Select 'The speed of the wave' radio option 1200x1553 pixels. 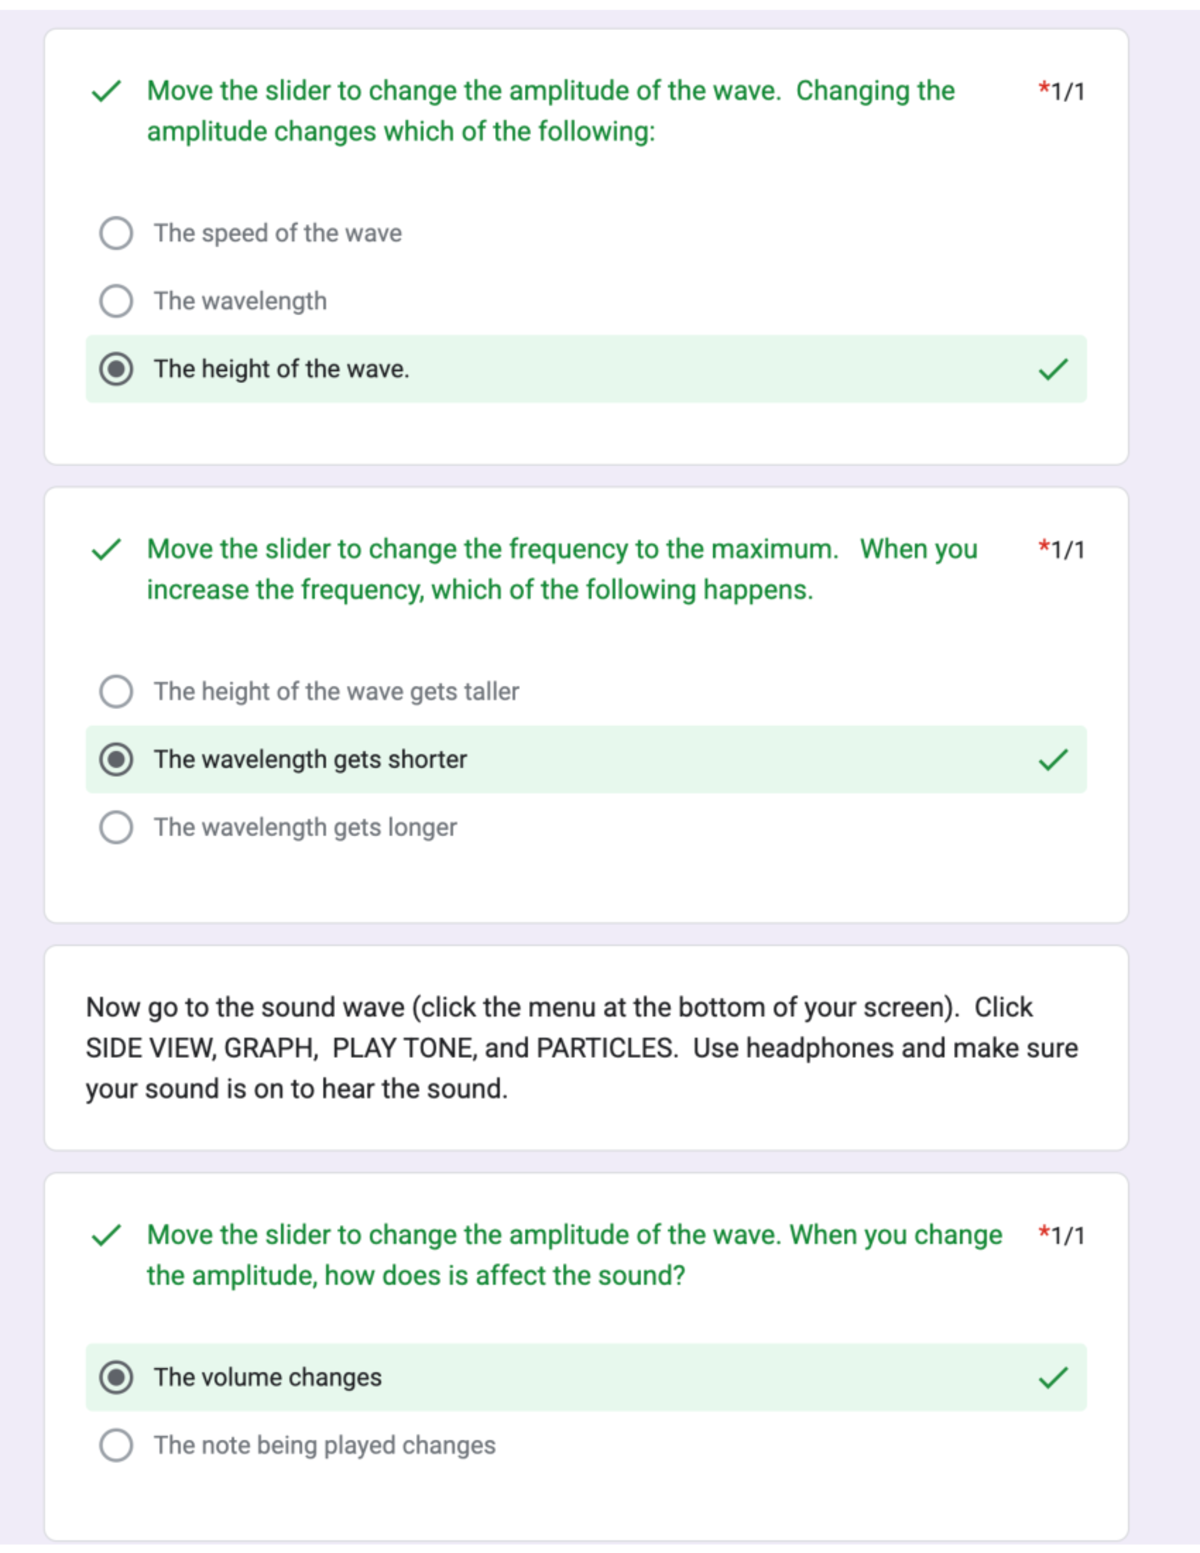(116, 233)
